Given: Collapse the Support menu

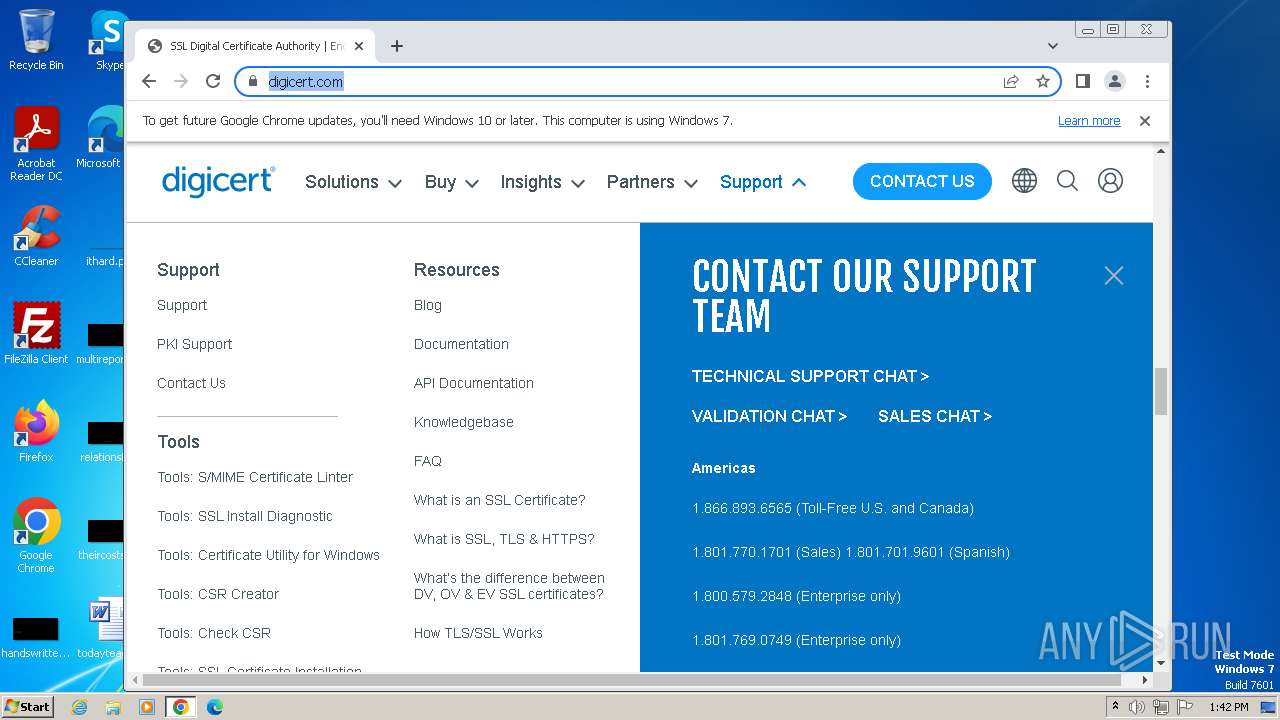Looking at the screenshot, I should point(762,182).
